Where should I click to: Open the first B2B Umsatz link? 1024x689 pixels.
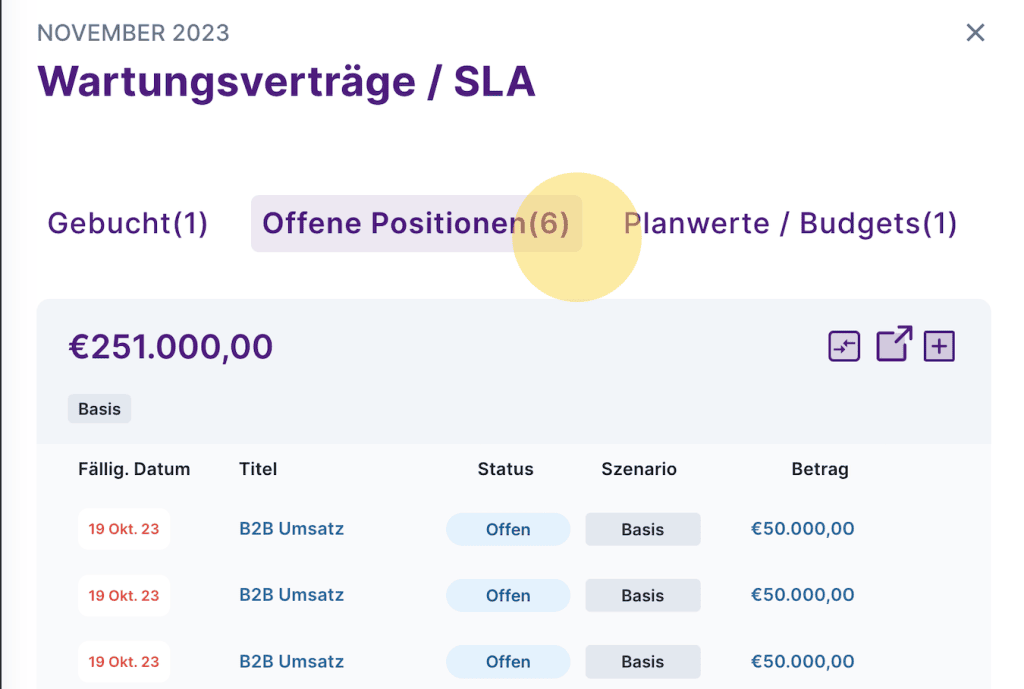pos(291,529)
